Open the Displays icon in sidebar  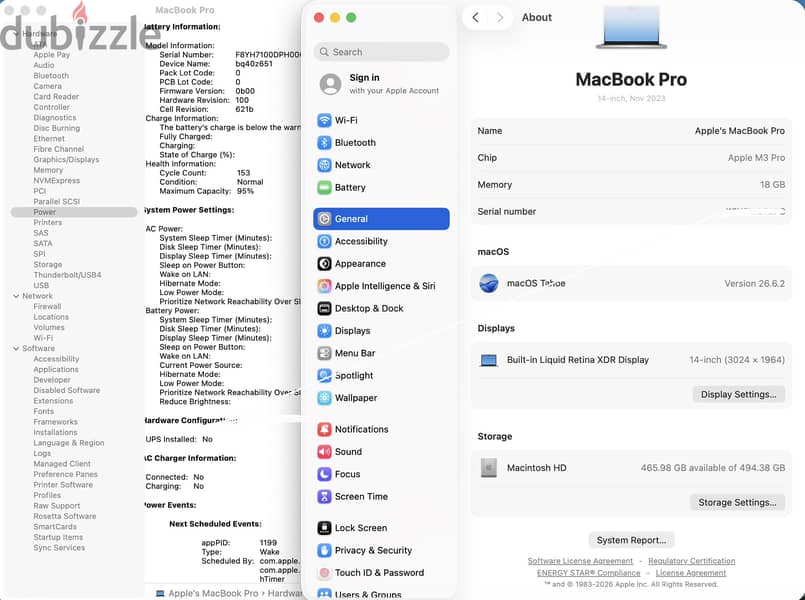[324, 331]
